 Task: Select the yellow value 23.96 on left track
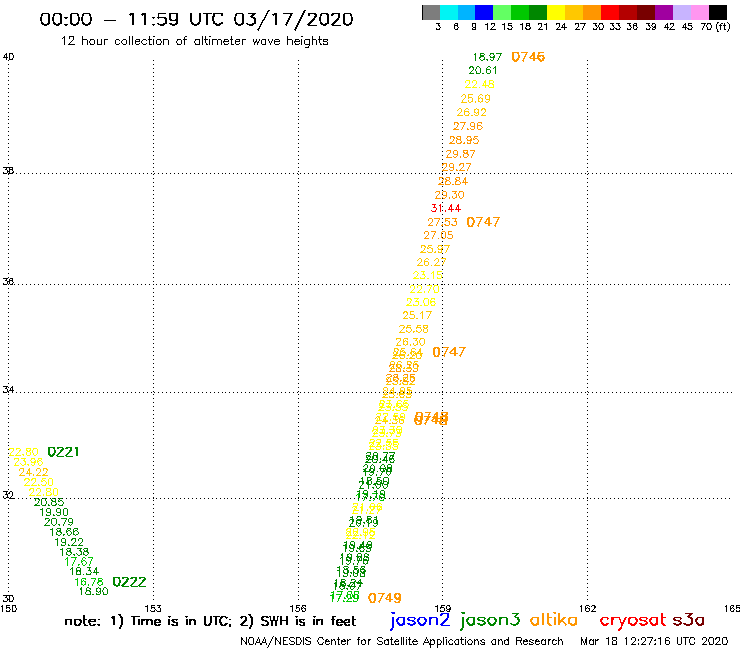click(28, 462)
